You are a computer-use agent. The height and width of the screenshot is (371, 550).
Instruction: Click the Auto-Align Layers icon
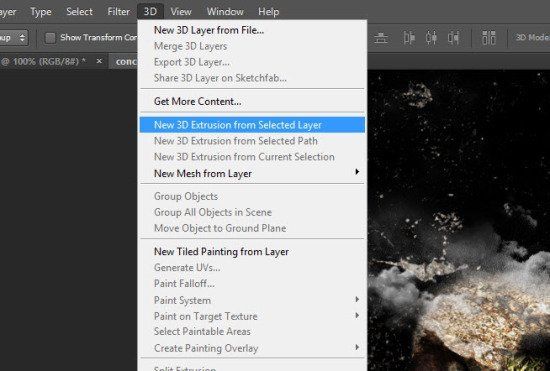[489, 38]
